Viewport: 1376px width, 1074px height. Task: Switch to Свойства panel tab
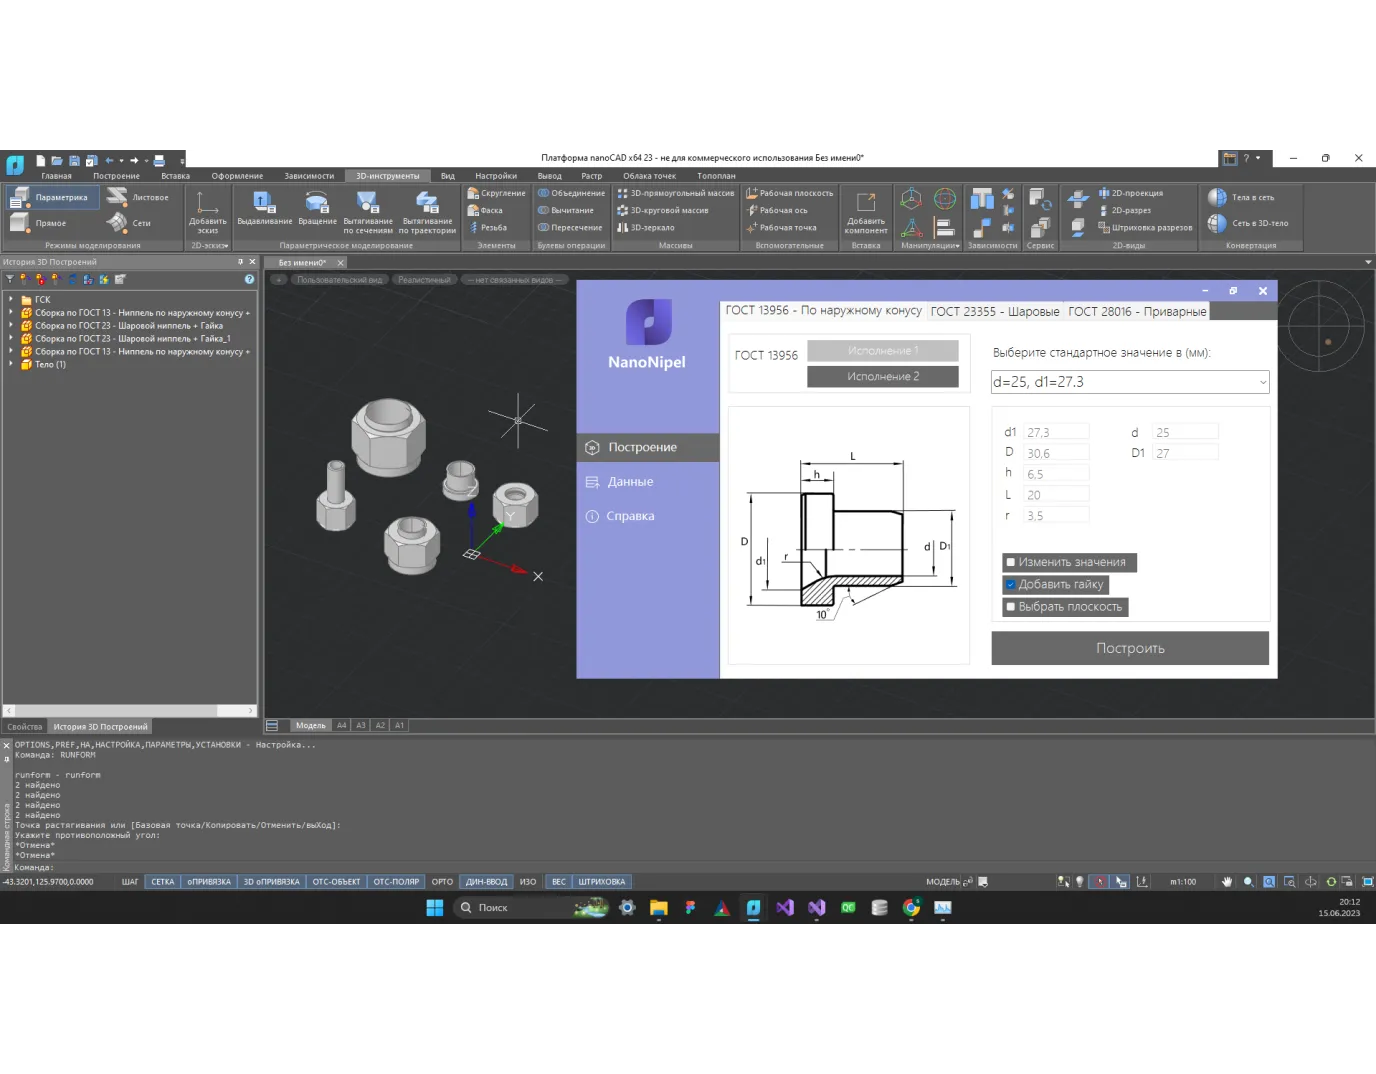25,727
